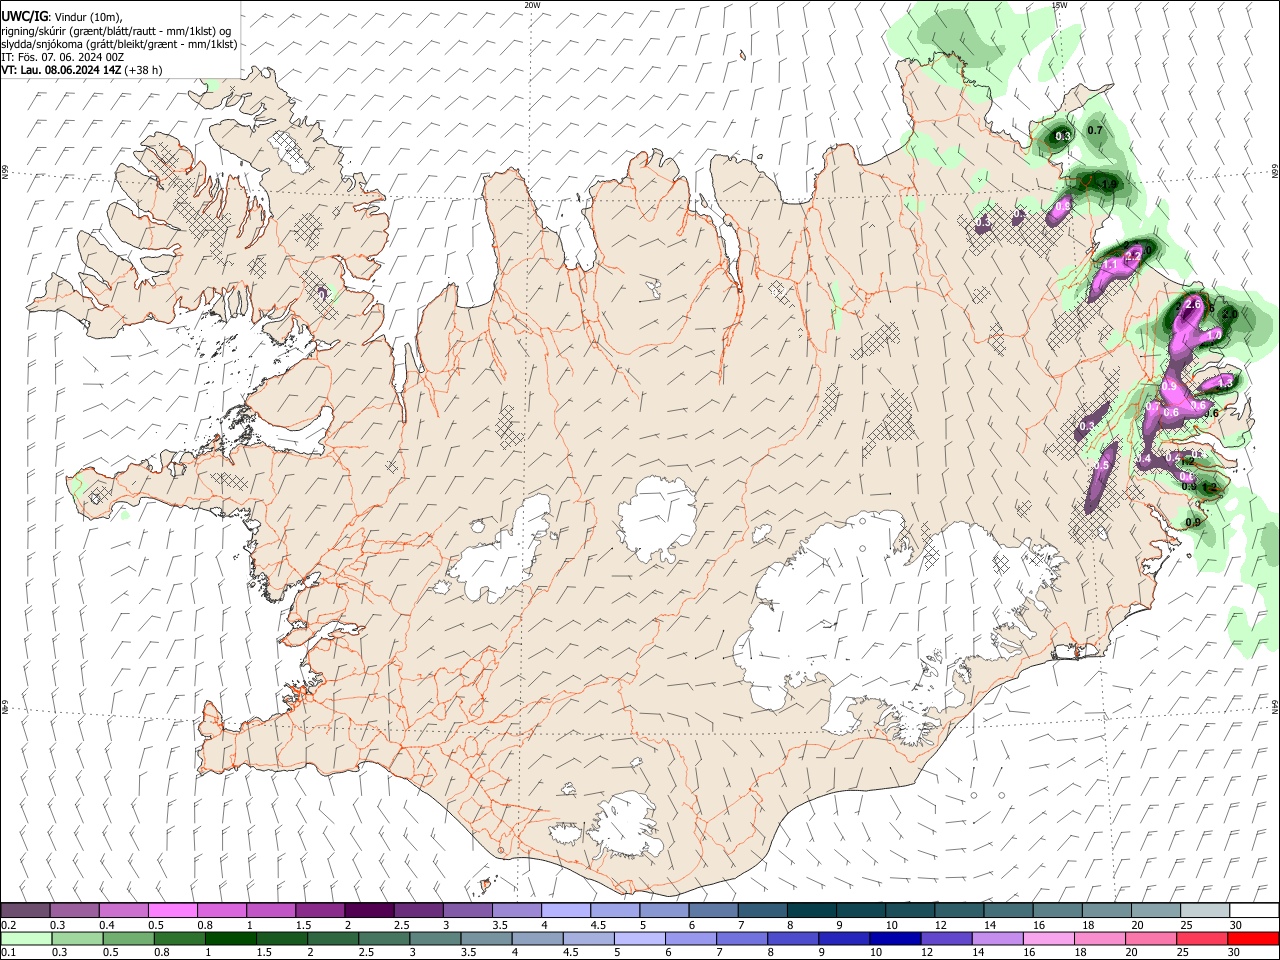This screenshot has height=960, width=1280.
Task: Click the '15W' longitude label
Action: tap(1059, 5)
